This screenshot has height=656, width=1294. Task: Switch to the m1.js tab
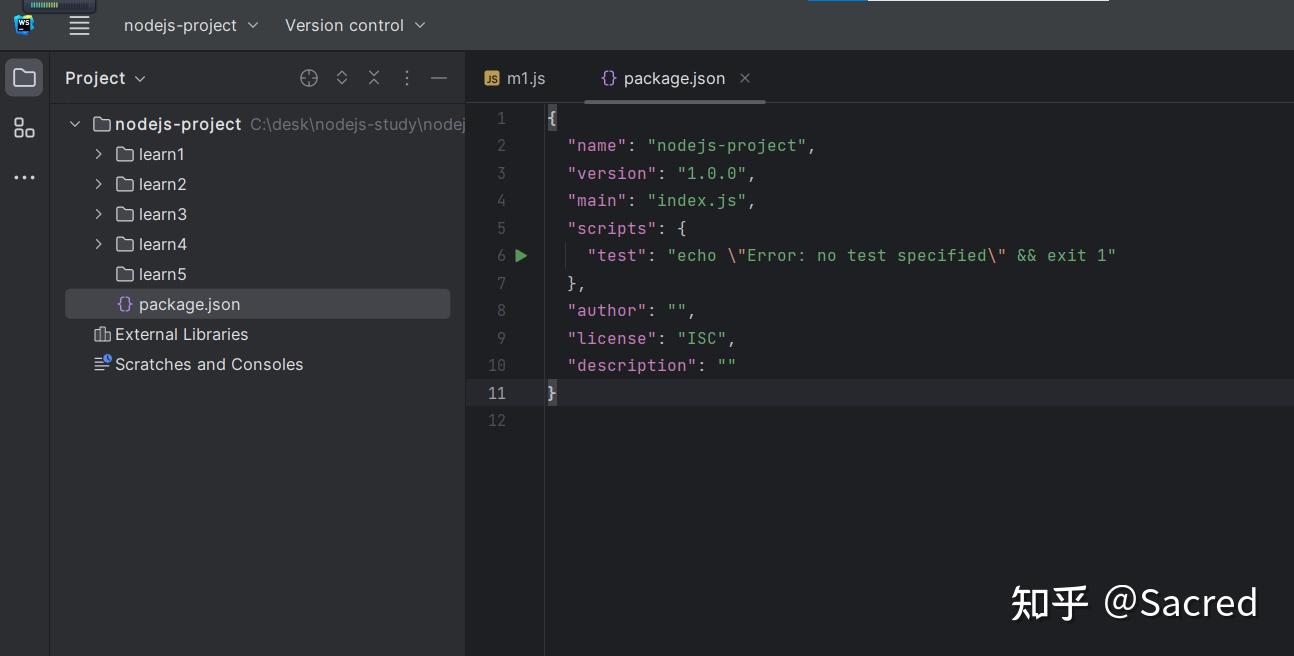pyautogui.click(x=516, y=78)
